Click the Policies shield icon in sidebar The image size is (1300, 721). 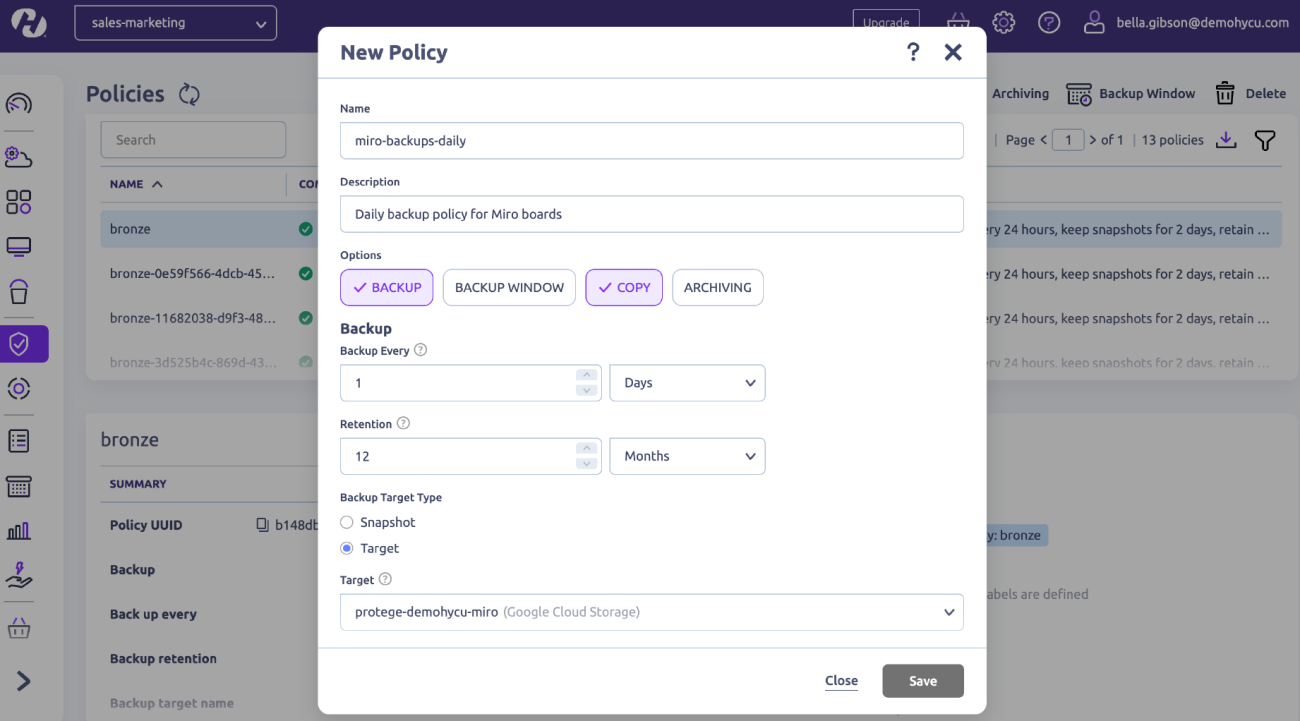19,344
